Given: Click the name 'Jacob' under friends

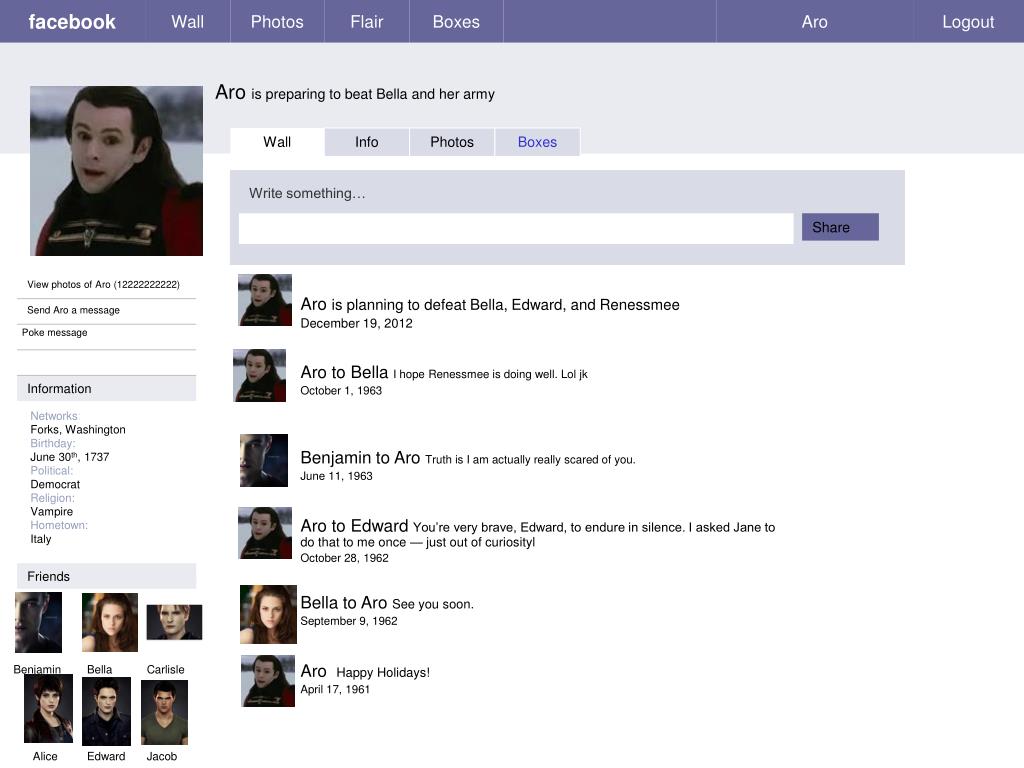Looking at the screenshot, I should [161, 756].
